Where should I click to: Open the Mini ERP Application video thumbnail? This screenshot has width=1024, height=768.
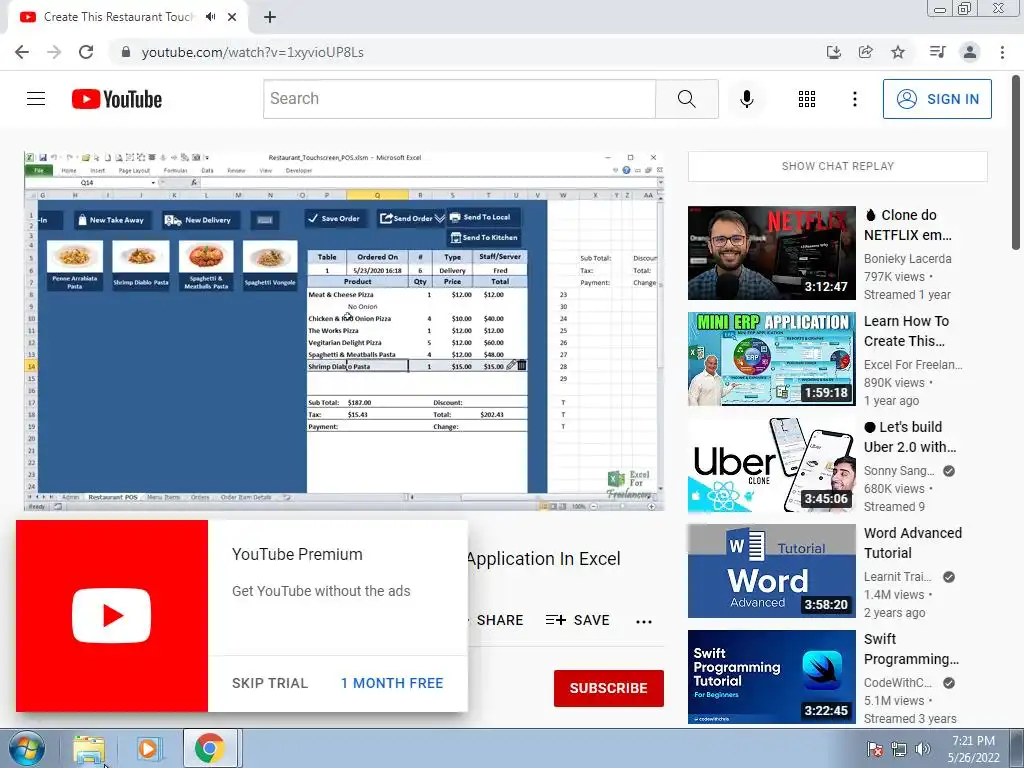pos(771,359)
